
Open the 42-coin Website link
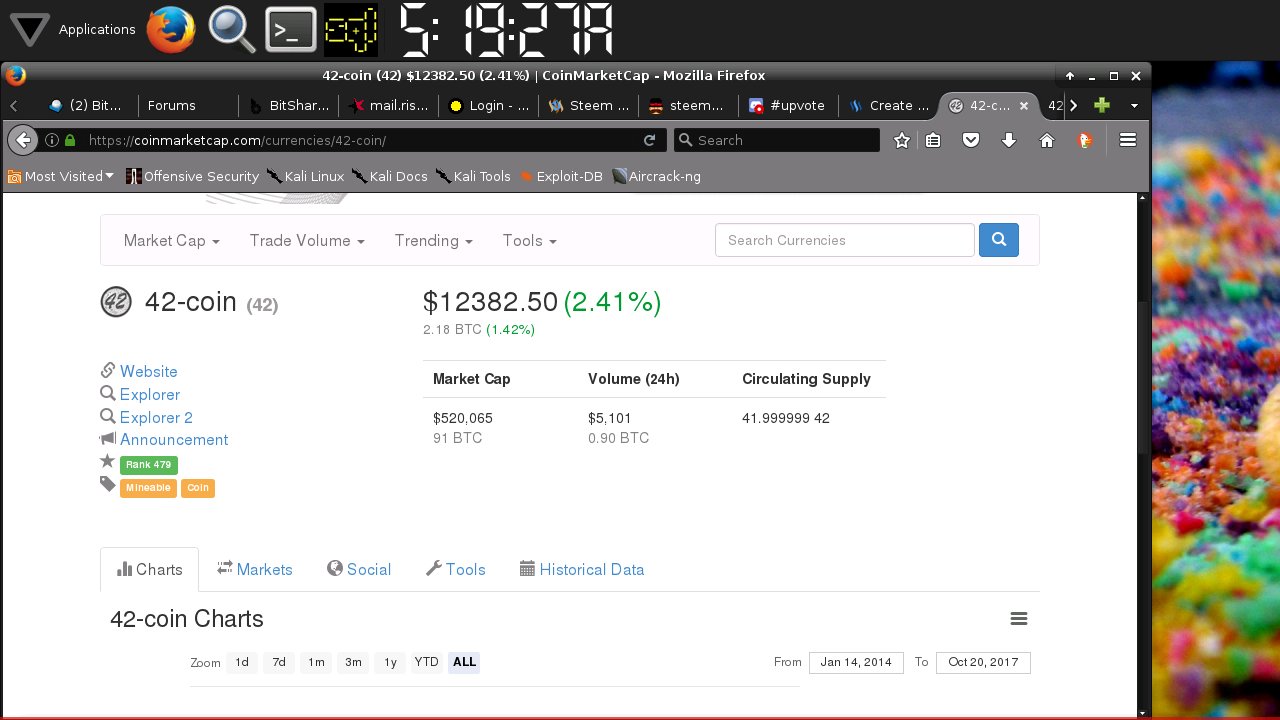tap(148, 371)
